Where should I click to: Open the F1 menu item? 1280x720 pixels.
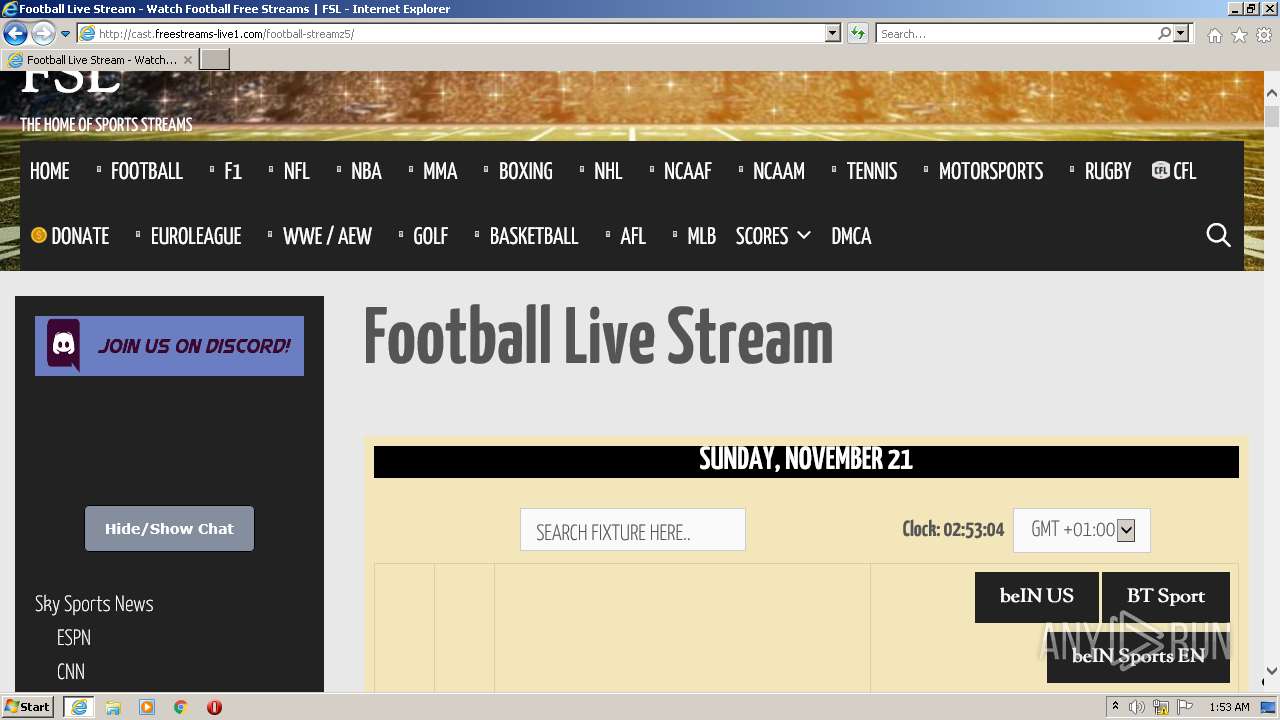pos(233,171)
